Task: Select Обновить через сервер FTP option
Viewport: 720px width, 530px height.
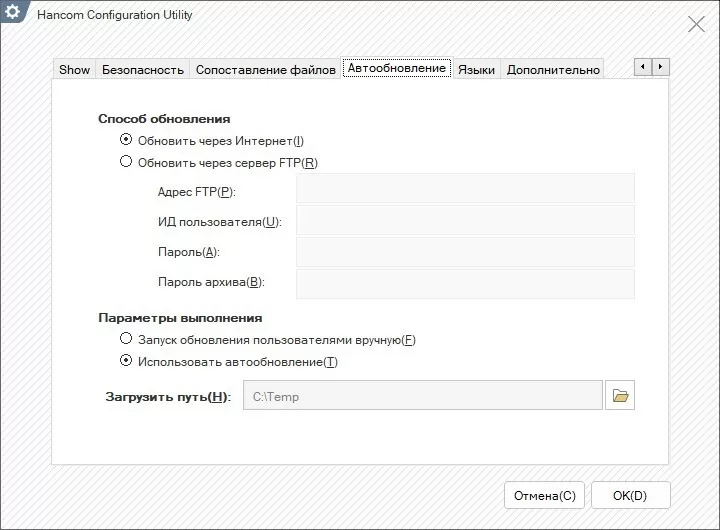Action: 126,162
